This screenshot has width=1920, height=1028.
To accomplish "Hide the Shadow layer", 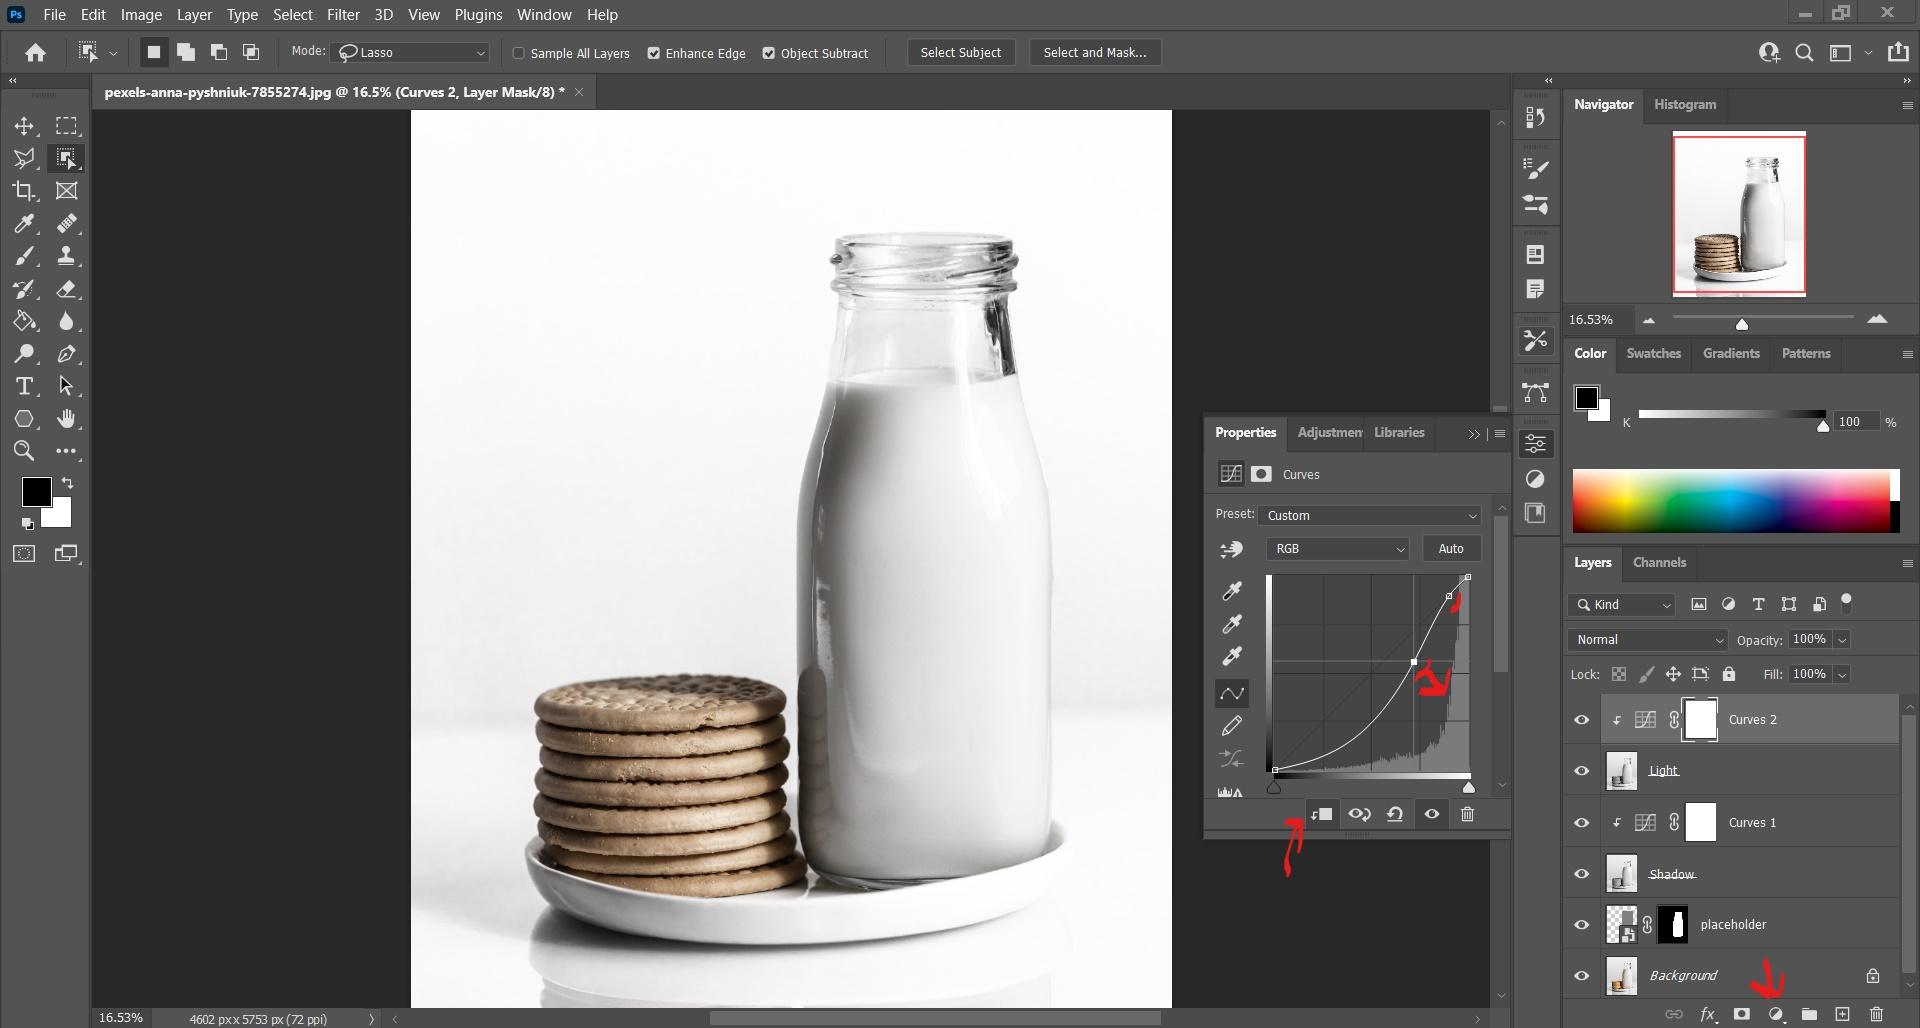I will [1582, 874].
